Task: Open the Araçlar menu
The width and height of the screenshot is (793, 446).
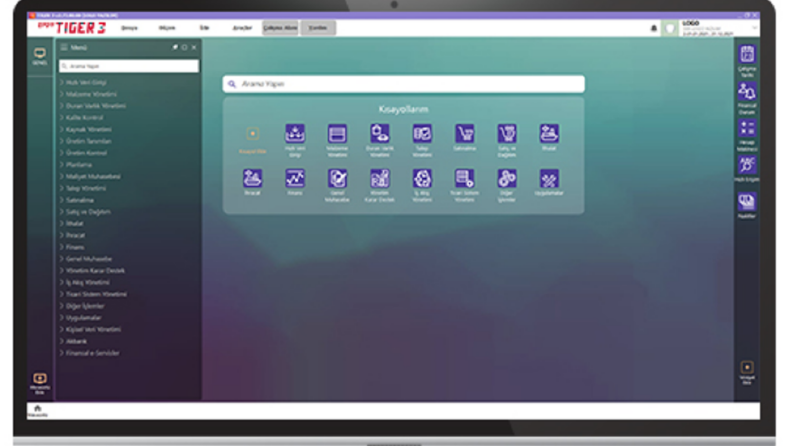Action: (242, 28)
